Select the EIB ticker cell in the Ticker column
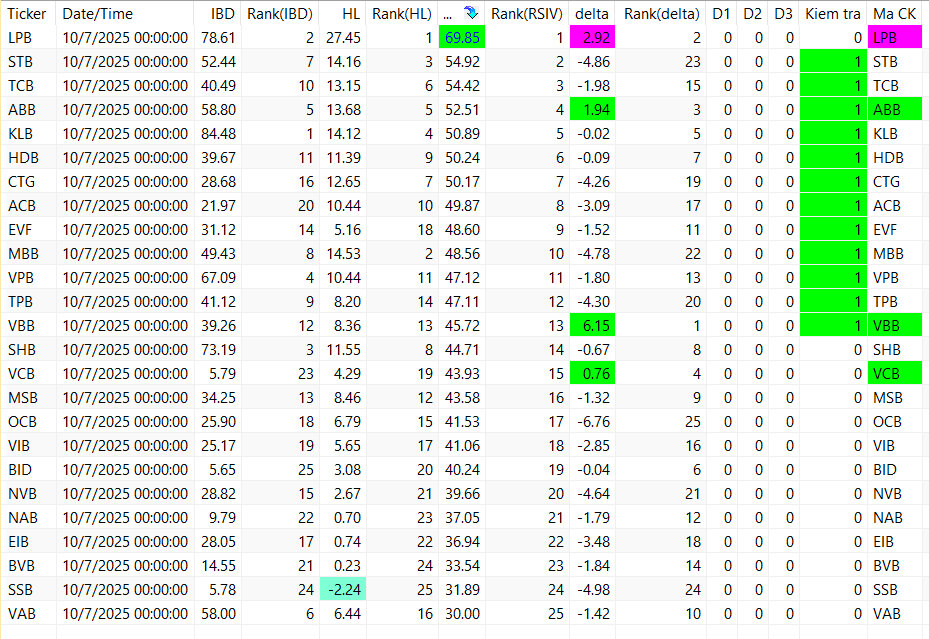The width and height of the screenshot is (929, 639). coord(28,541)
